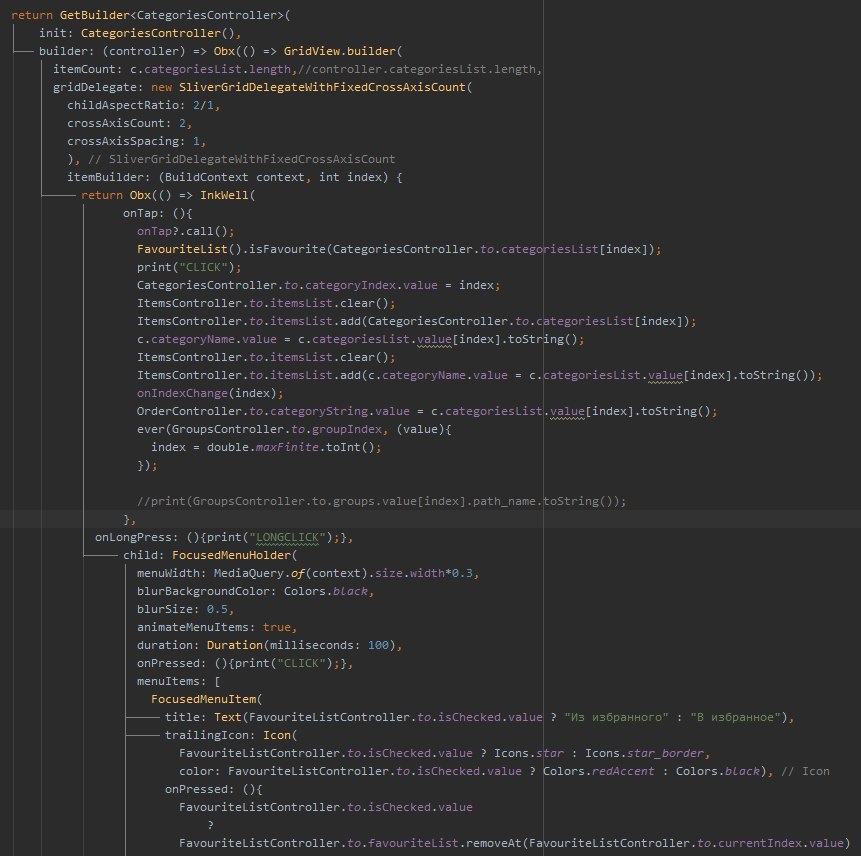Click the 'animateMenuItems:' property
The height and width of the screenshot is (856, 861).
click(x=196, y=628)
